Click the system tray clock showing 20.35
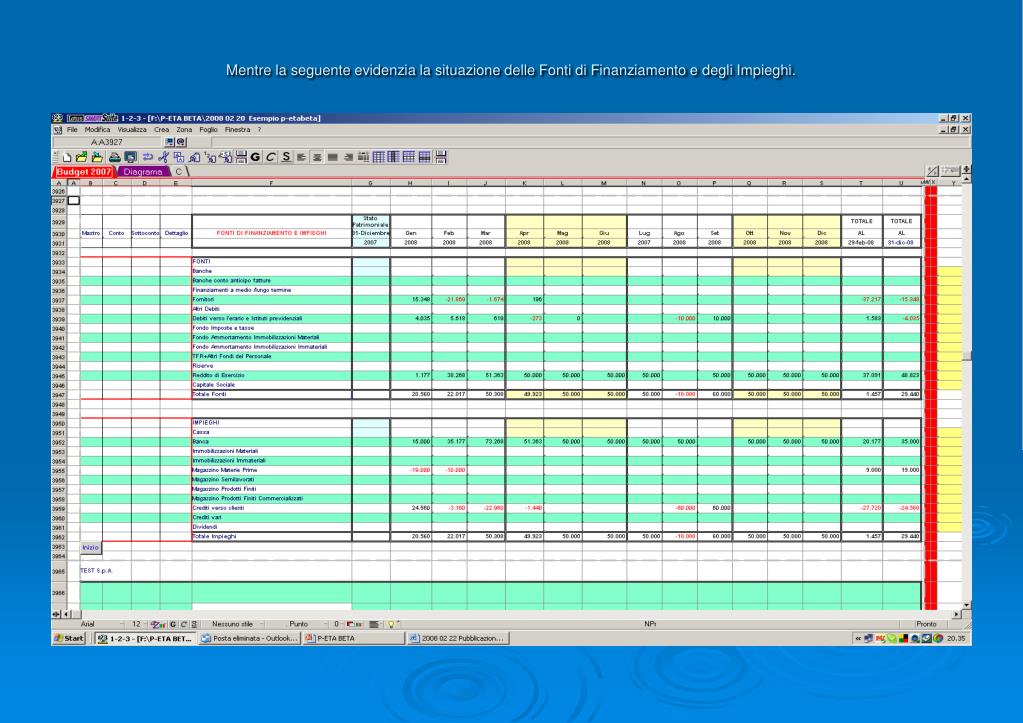Viewport: 1023px width, 723px height. 956,638
